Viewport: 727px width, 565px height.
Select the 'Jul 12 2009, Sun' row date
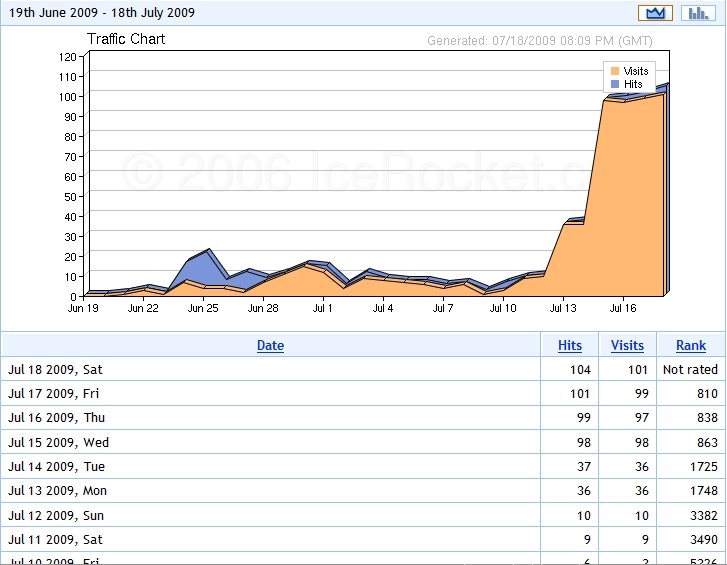pyautogui.click(x=56, y=515)
